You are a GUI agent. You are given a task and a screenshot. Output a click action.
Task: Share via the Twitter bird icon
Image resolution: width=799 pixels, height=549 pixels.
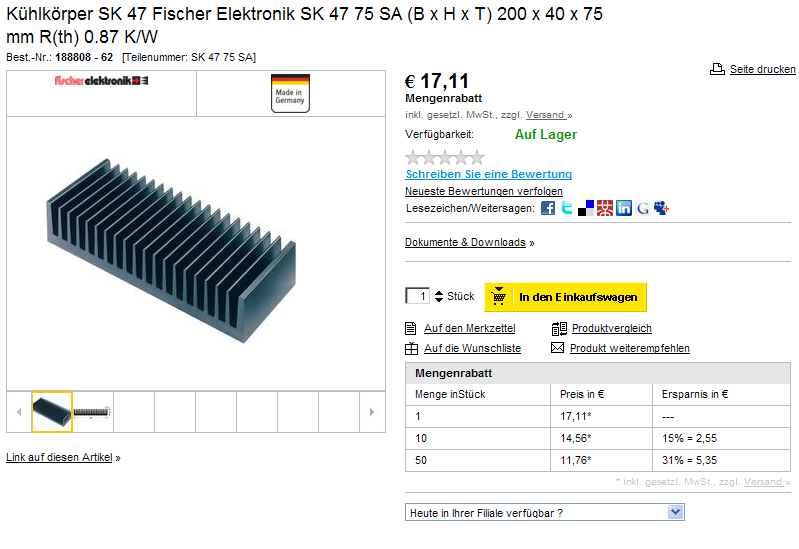pos(567,208)
